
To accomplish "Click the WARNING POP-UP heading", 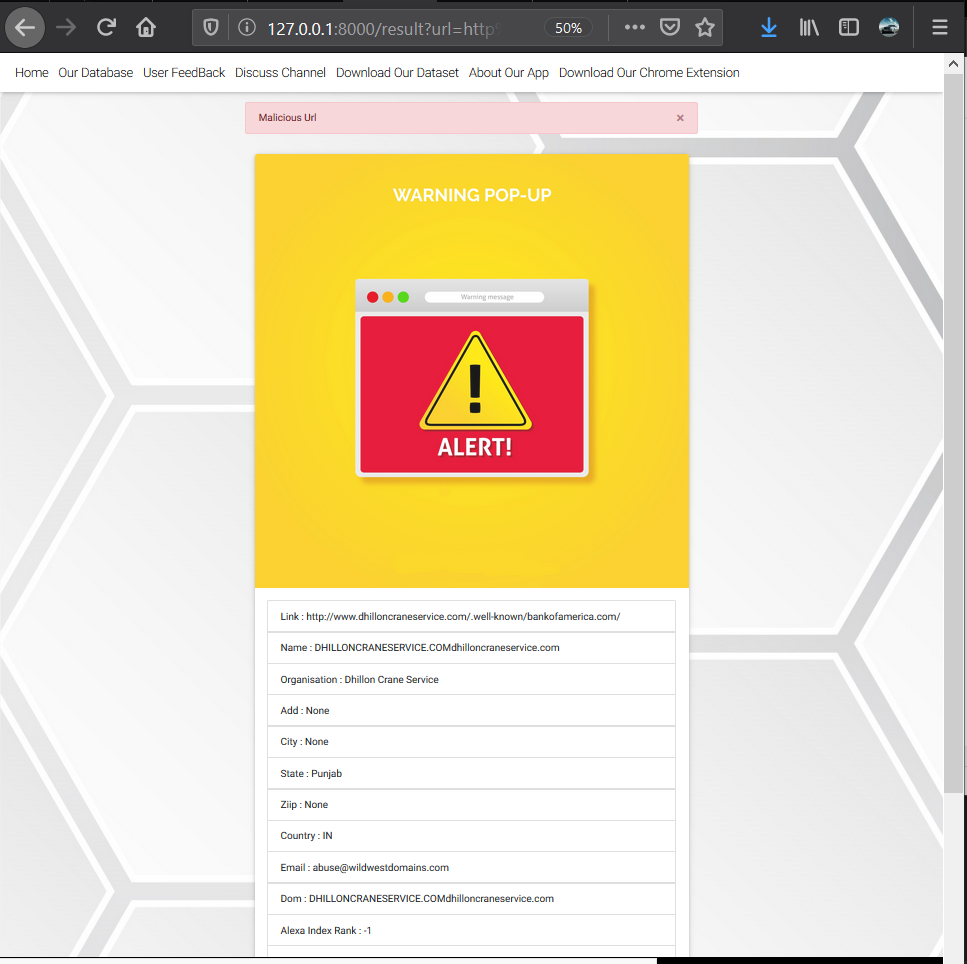I will [x=472, y=195].
